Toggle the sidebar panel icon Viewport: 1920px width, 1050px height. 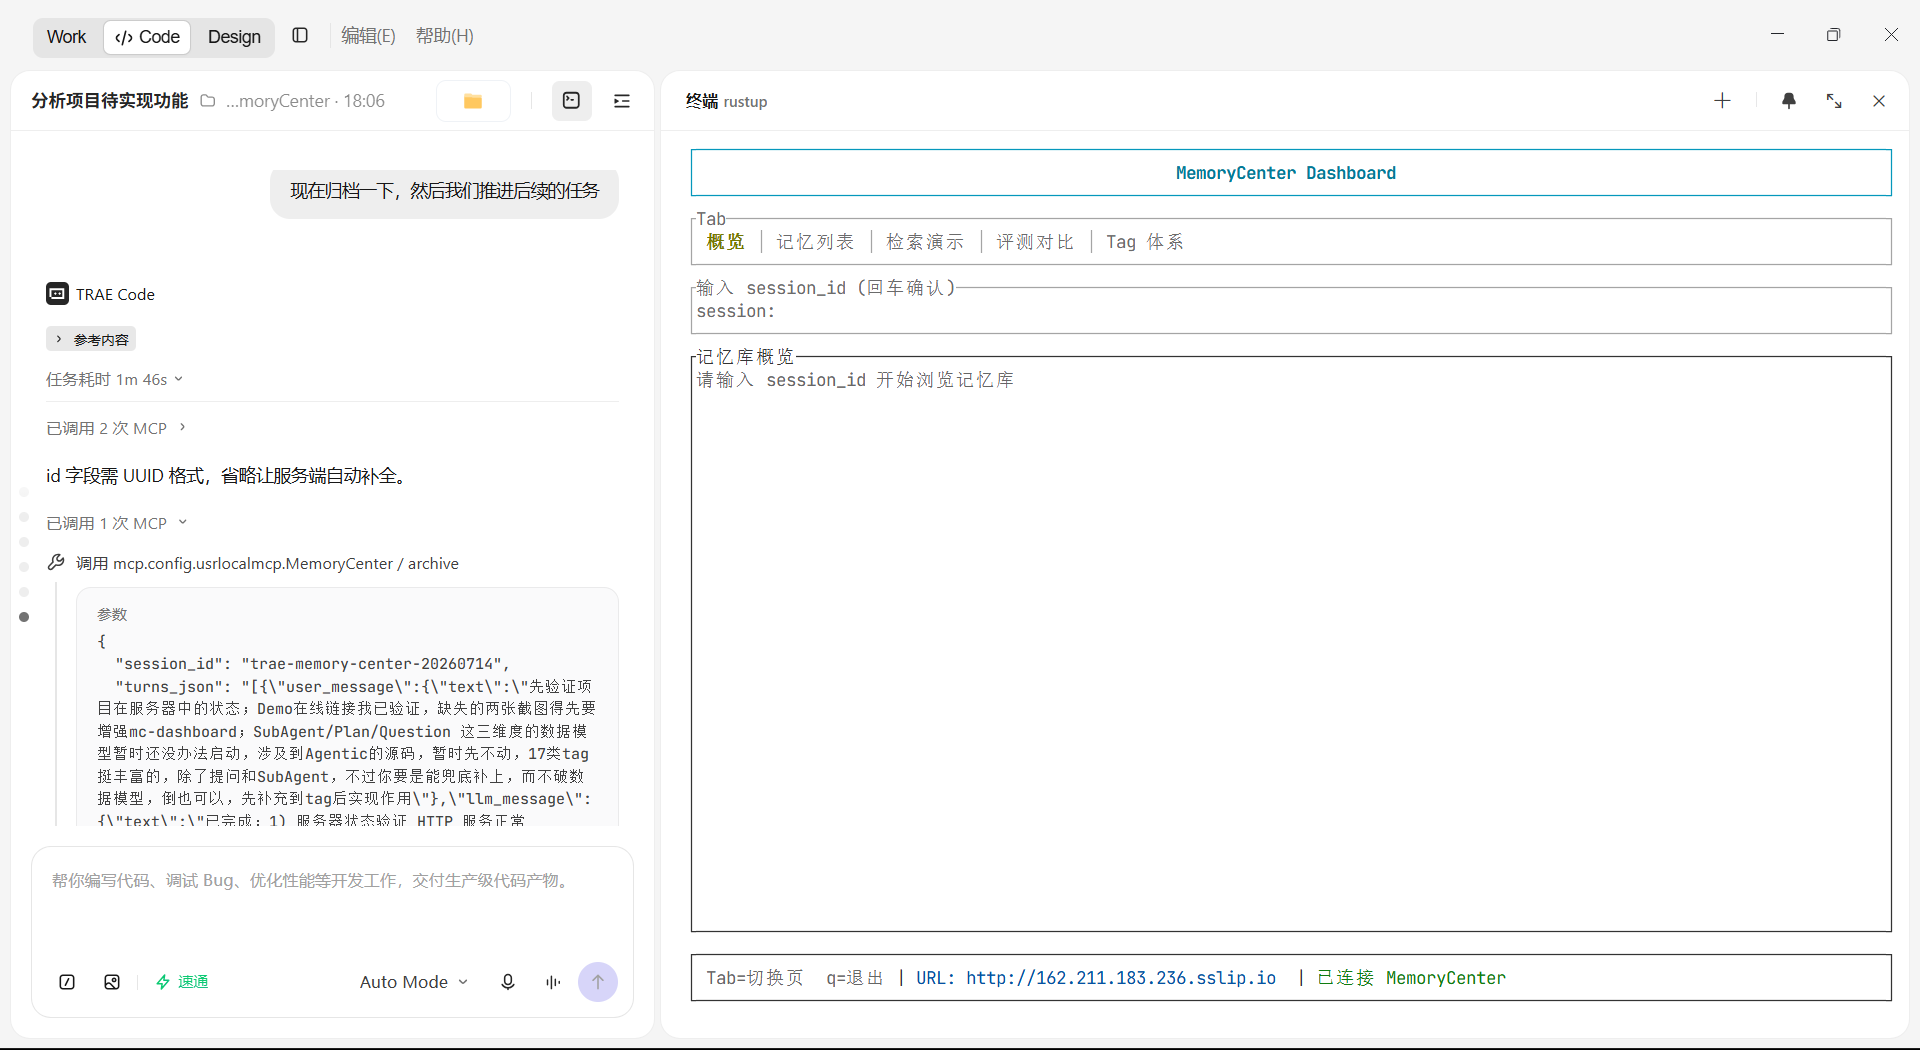(300, 36)
